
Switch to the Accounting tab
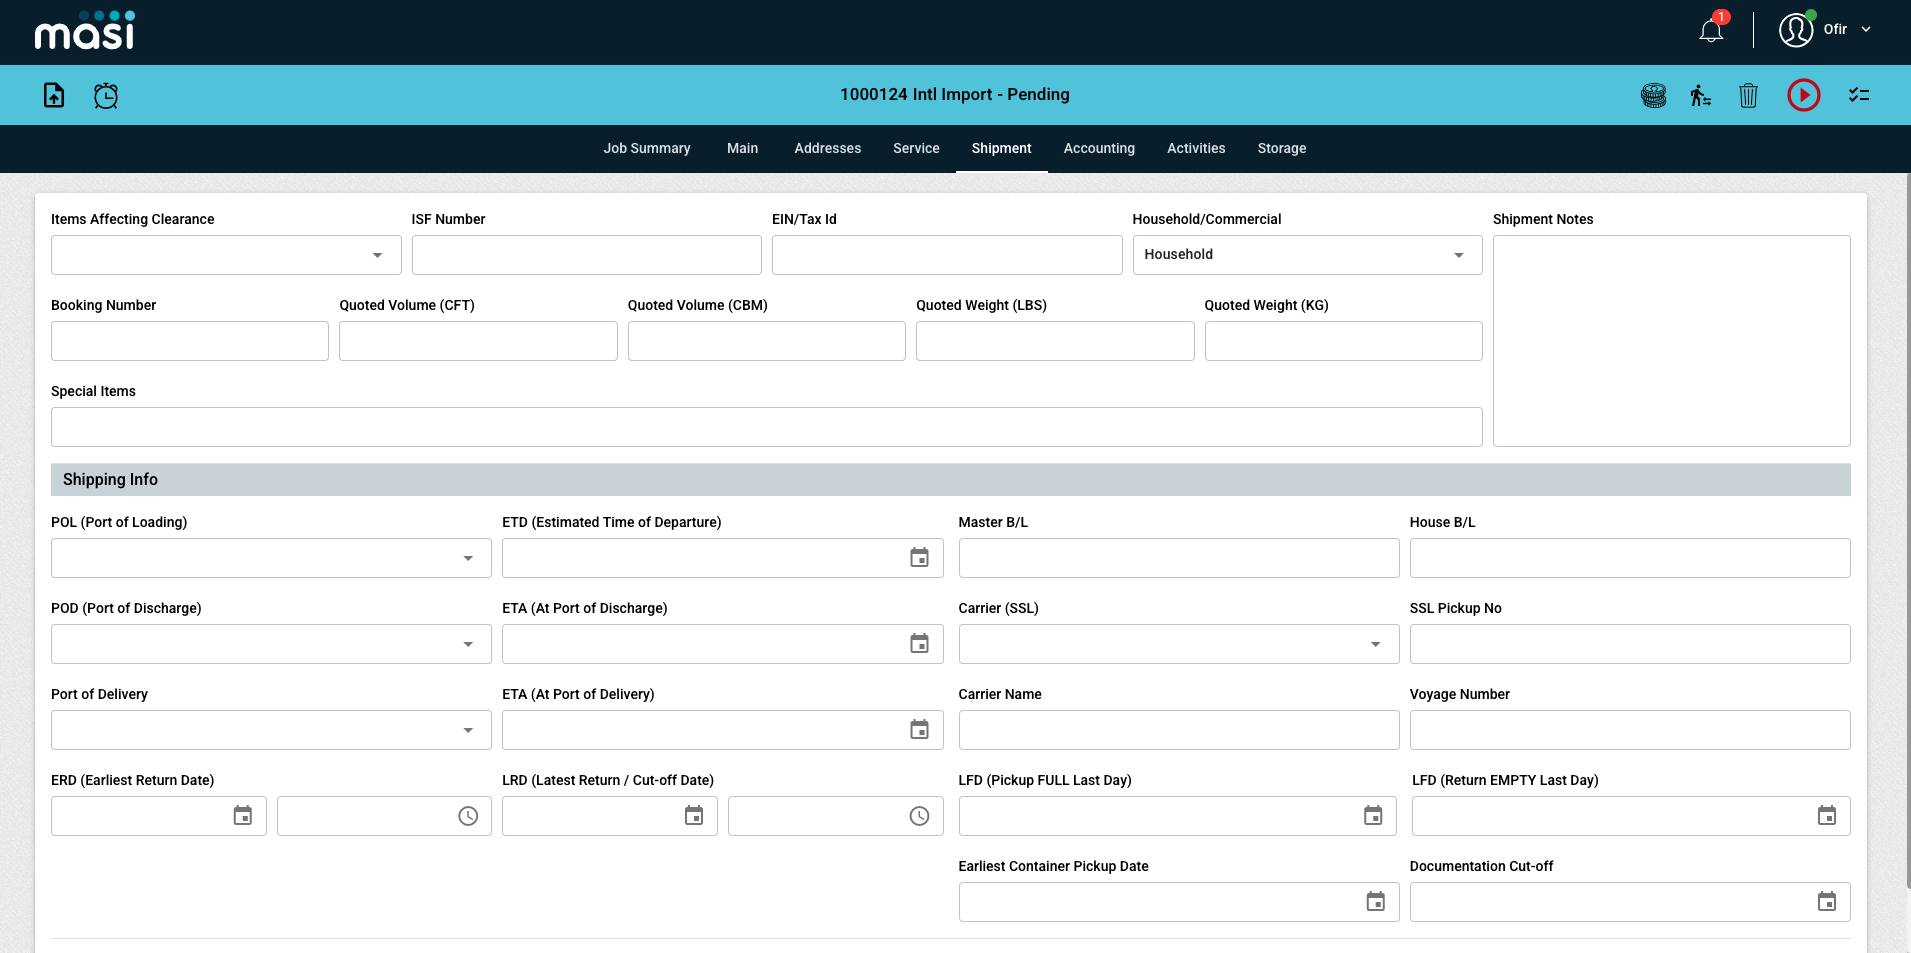(x=1099, y=148)
